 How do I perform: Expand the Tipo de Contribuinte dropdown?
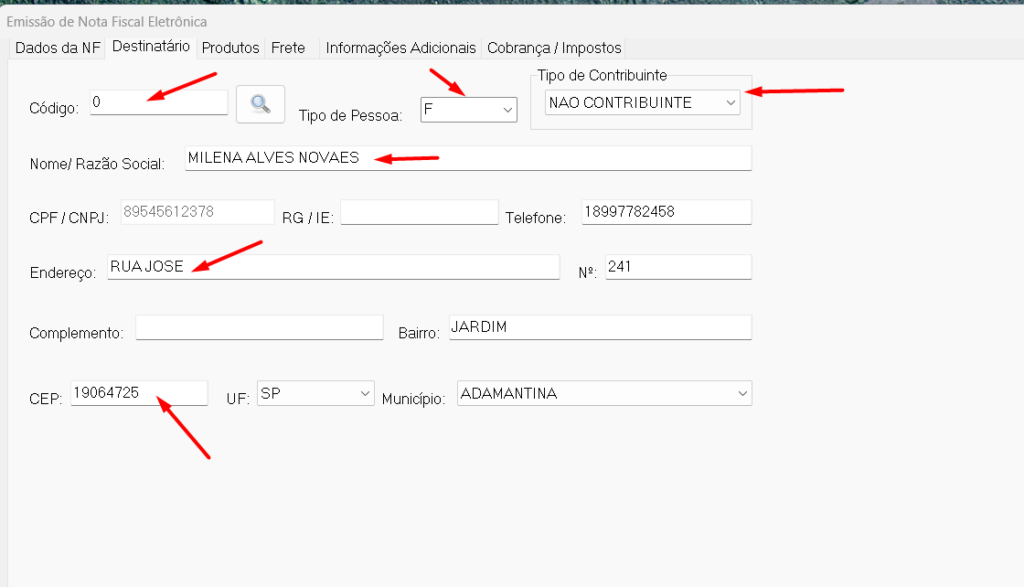[643, 102]
